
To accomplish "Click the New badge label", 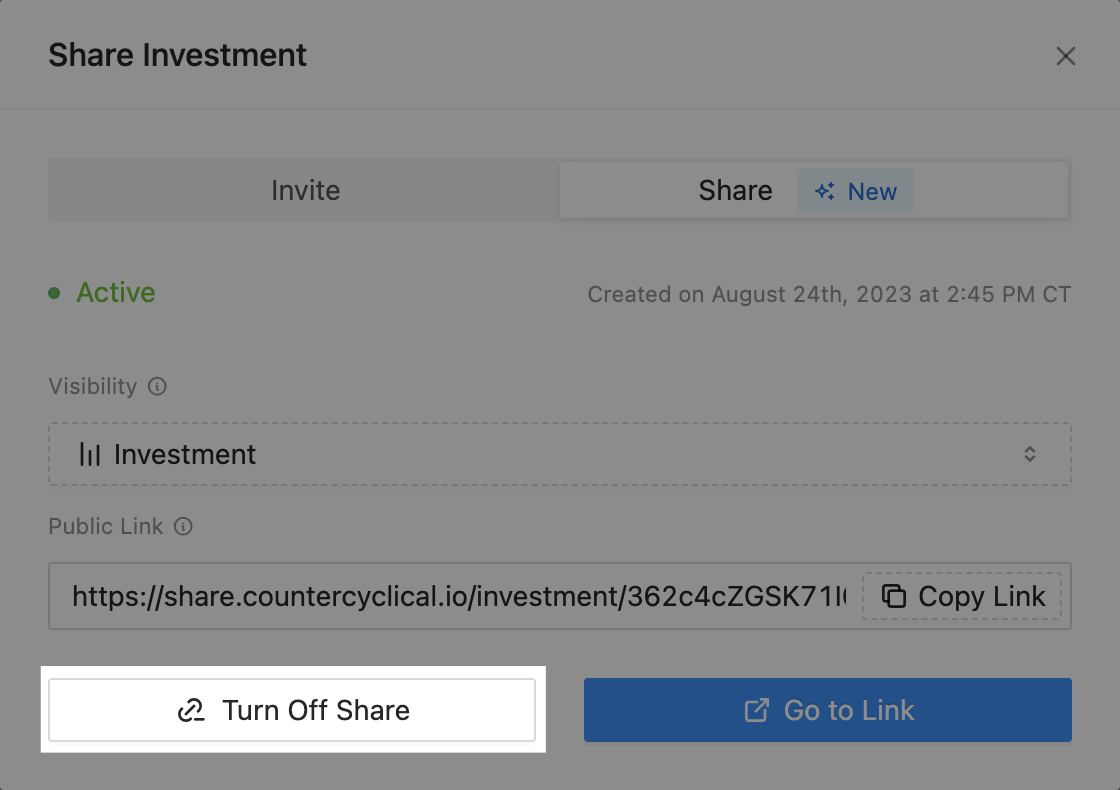I will 872,192.
